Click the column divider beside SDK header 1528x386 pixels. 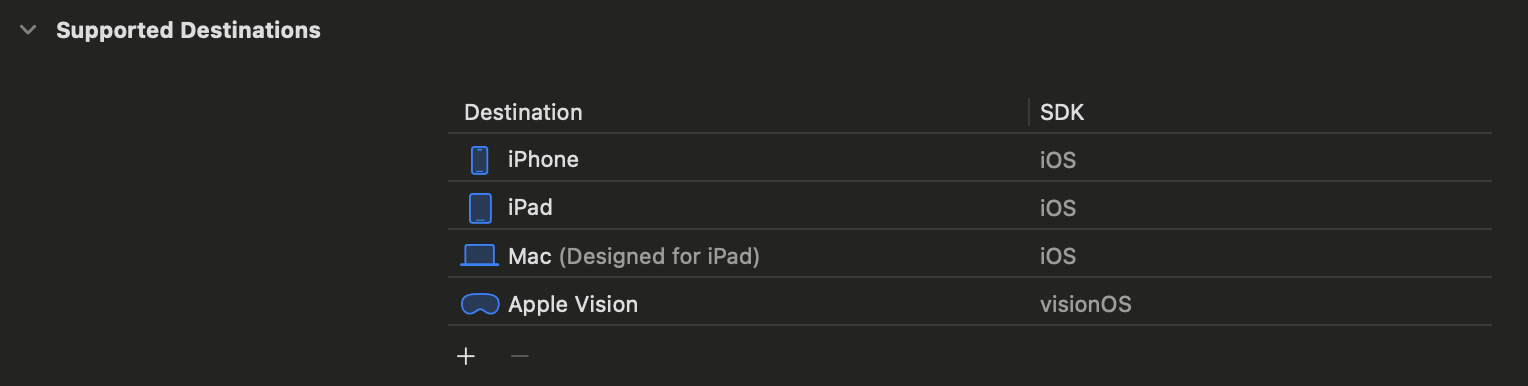(1029, 112)
